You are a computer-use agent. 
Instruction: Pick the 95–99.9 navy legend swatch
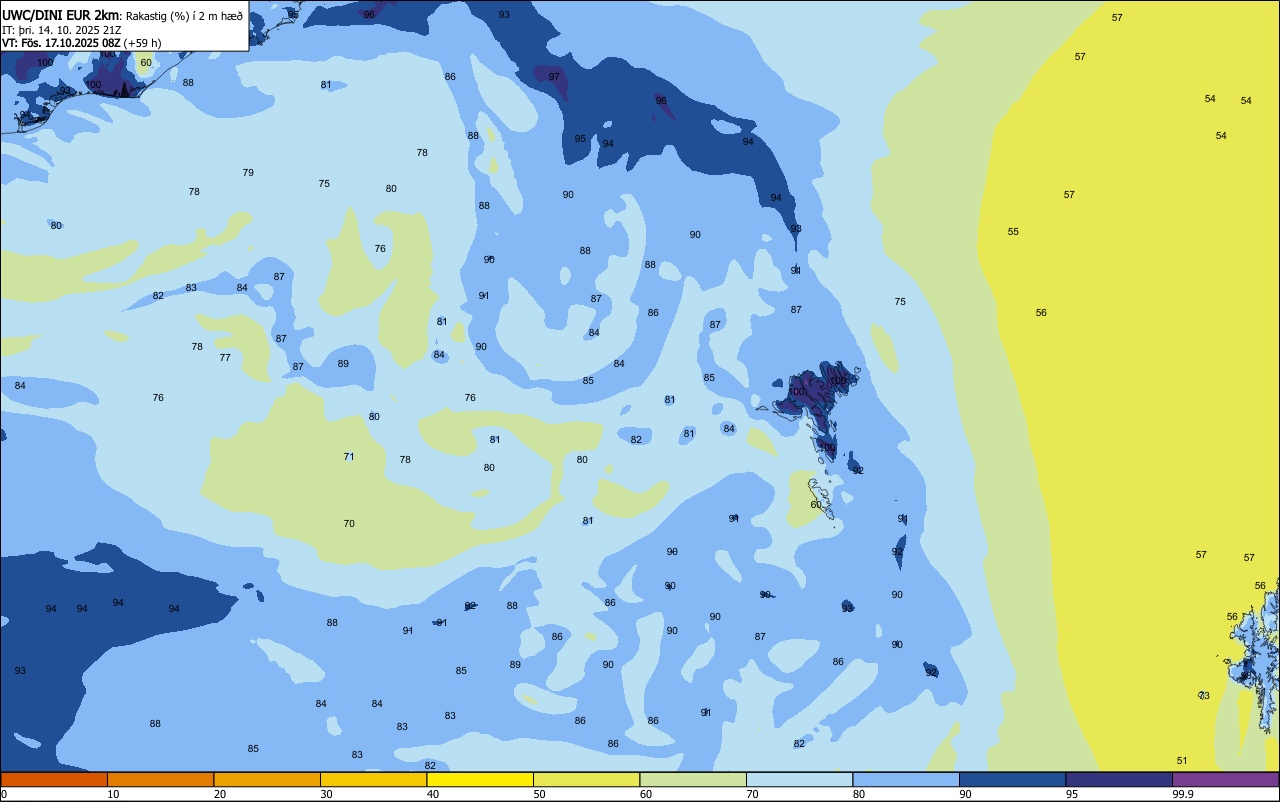[1119, 779]
